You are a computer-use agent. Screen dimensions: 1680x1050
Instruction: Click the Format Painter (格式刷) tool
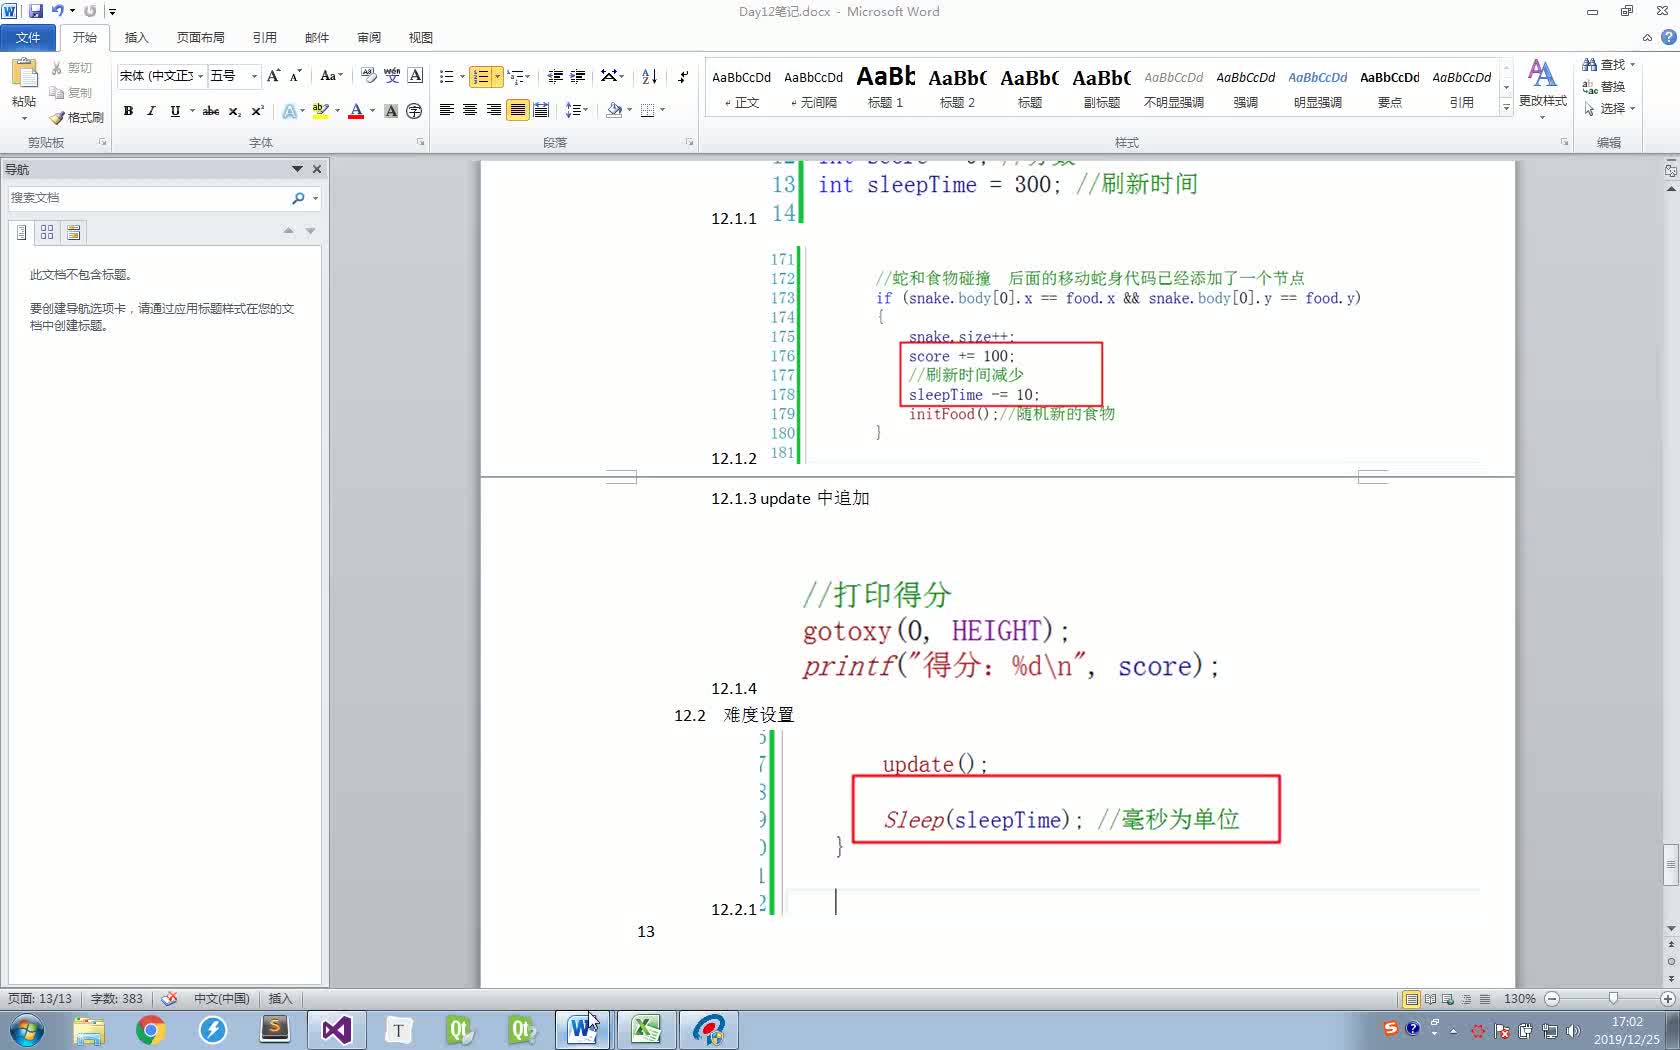click(x=77, y=117)
